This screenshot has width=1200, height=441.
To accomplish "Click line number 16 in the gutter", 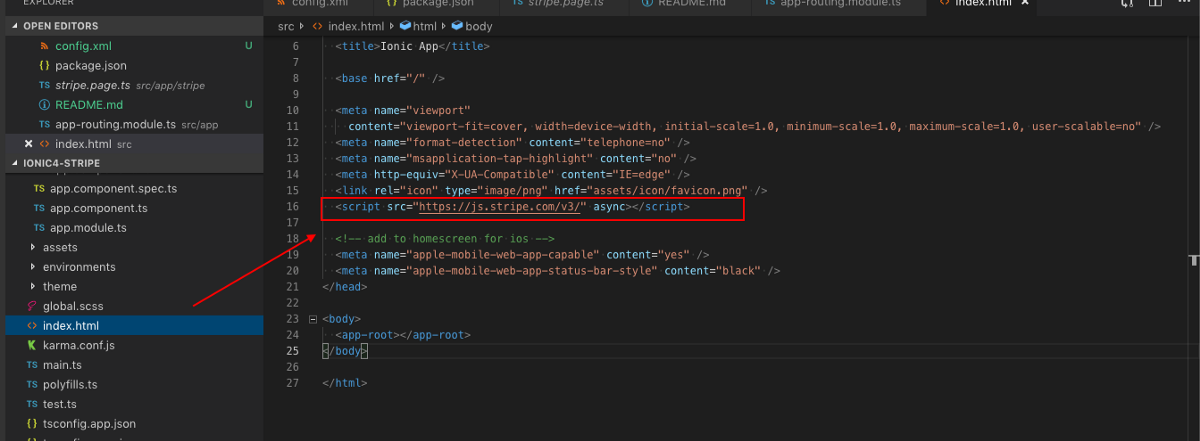I will point(292,207).
